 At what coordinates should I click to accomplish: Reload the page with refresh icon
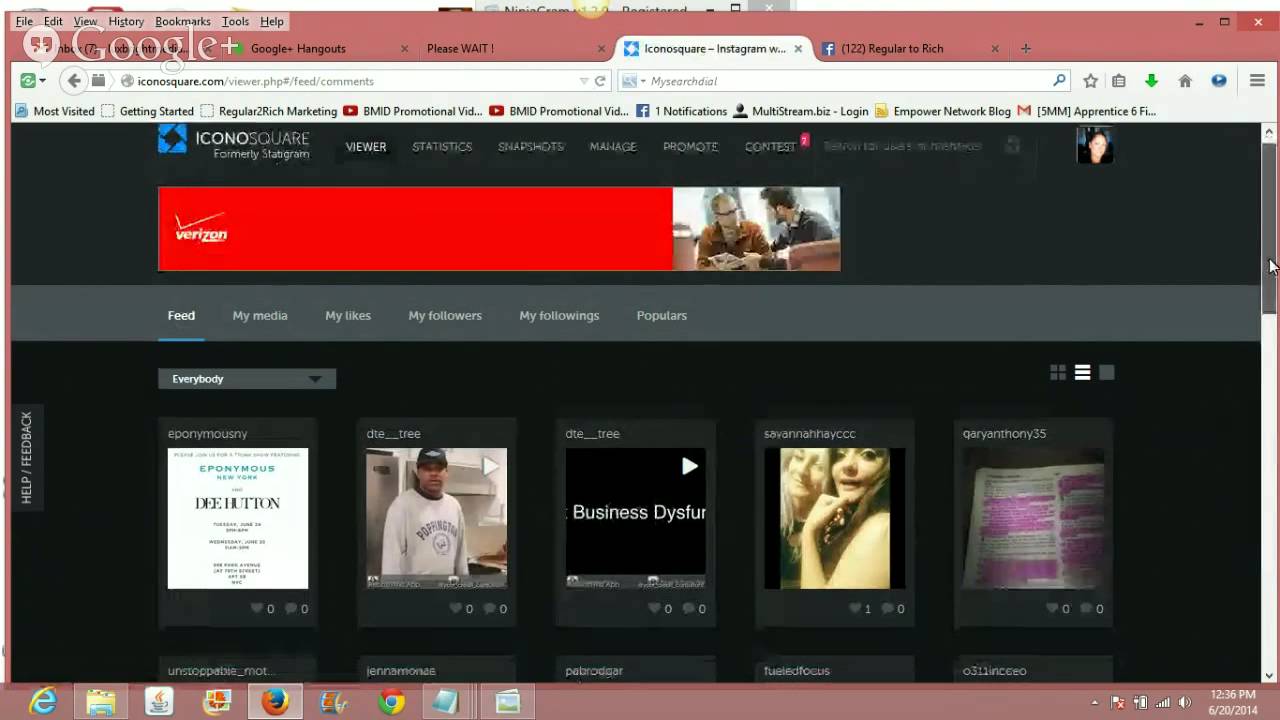click(600, 81)
